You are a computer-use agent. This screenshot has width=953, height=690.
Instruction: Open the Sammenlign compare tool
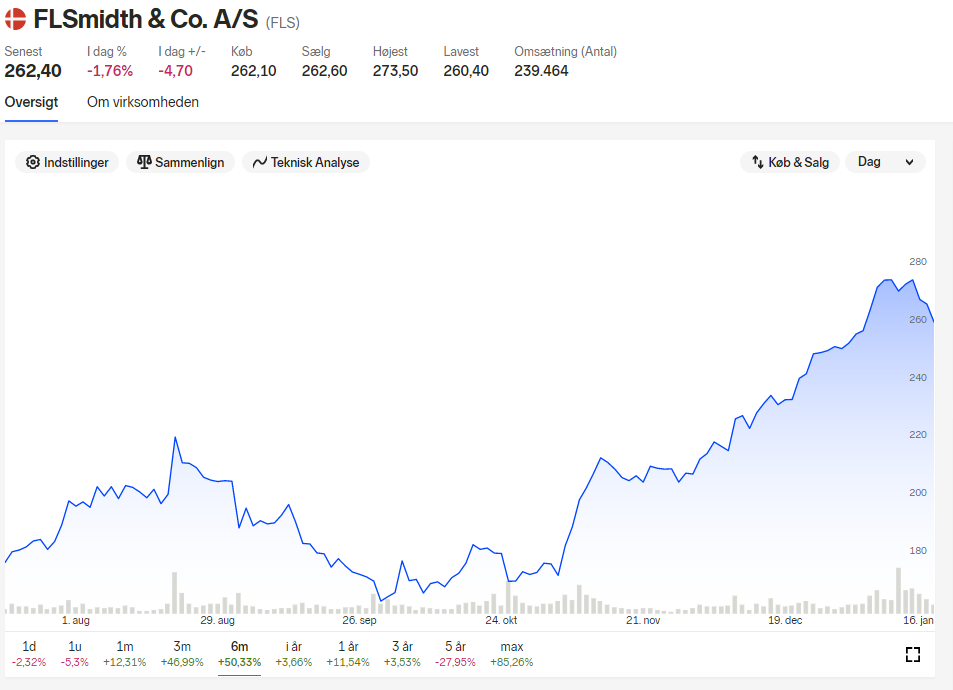click(x=181, y=162)
